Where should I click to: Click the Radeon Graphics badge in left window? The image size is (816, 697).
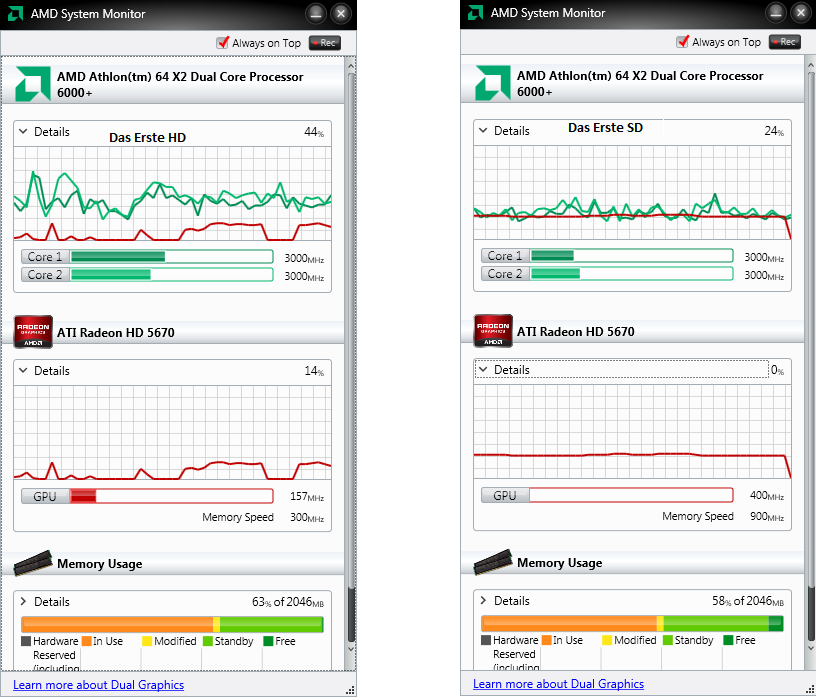(x=33, y=332)
